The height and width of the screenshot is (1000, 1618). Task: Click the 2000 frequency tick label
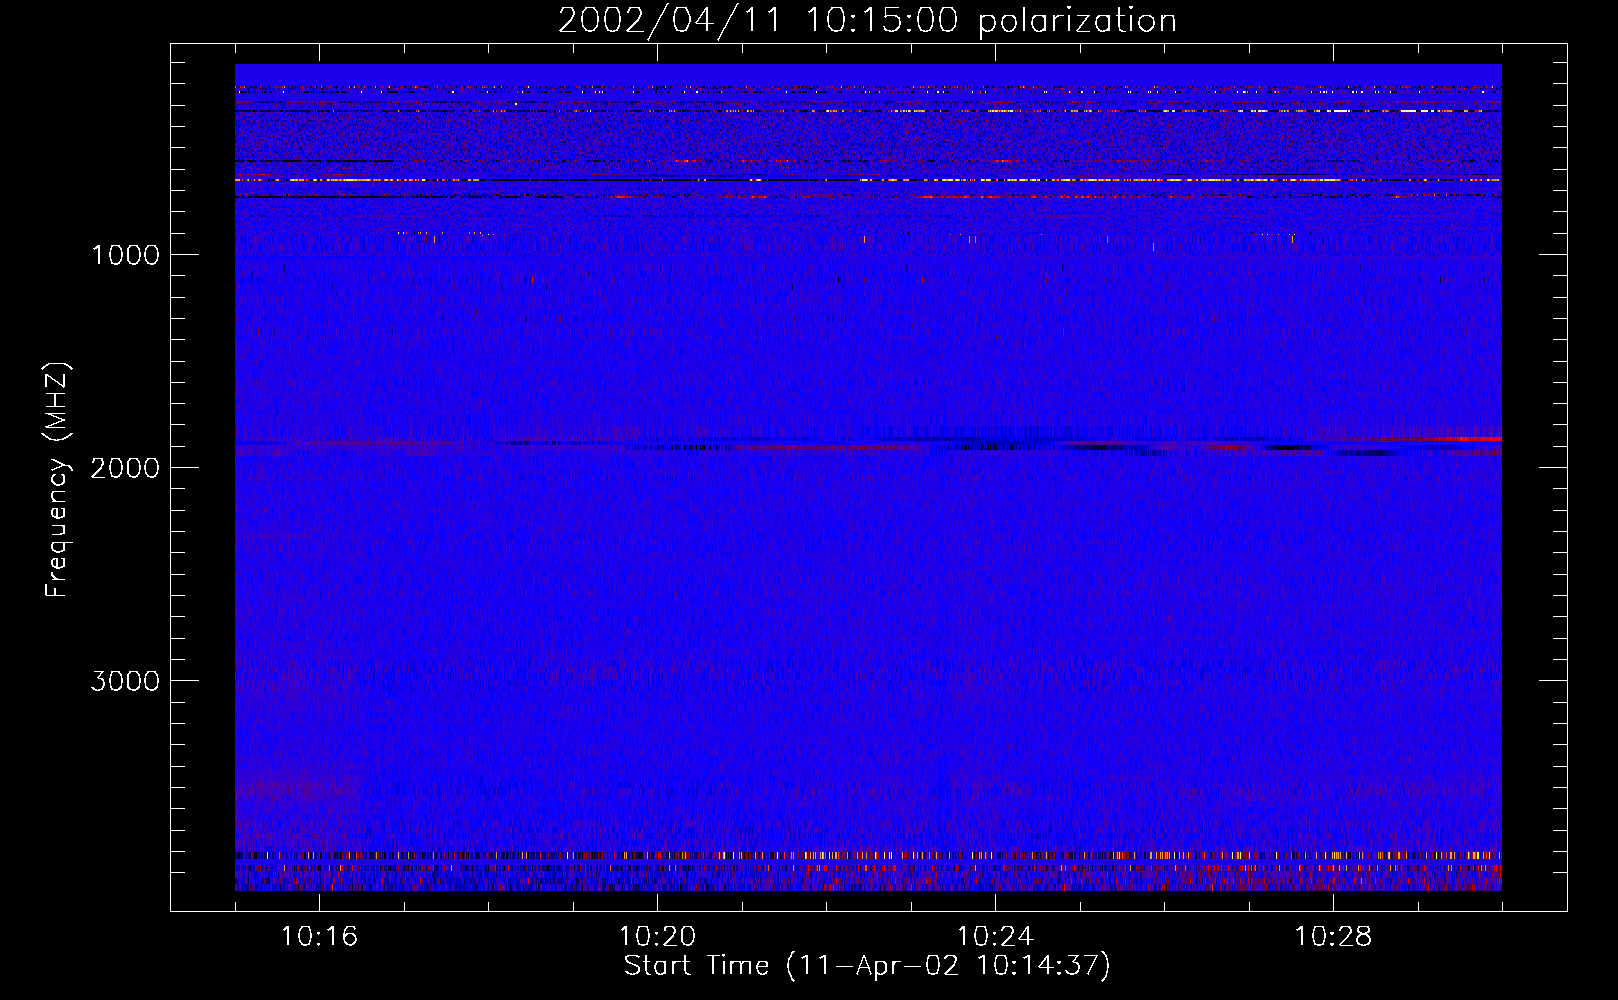(x=125, y=468)
